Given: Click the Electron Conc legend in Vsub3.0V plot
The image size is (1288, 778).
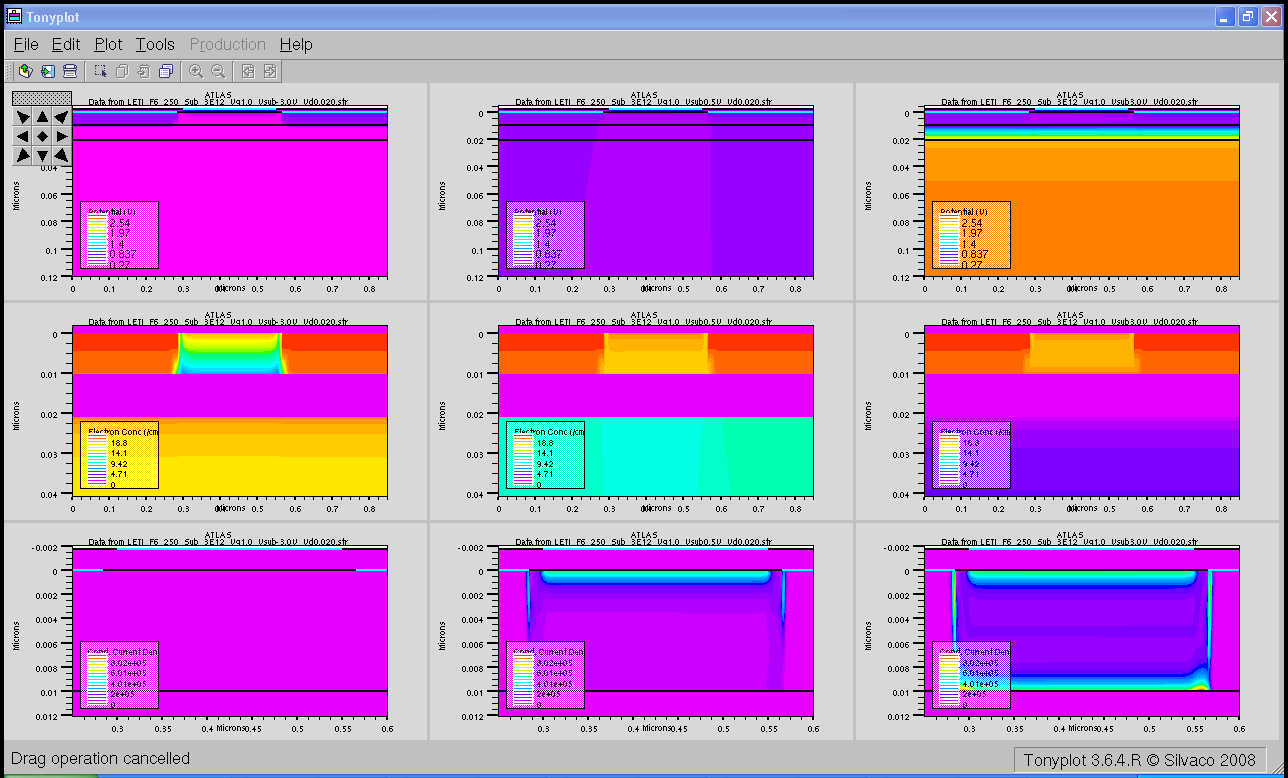Looking at the screenshot, I should tap(971, 455).
